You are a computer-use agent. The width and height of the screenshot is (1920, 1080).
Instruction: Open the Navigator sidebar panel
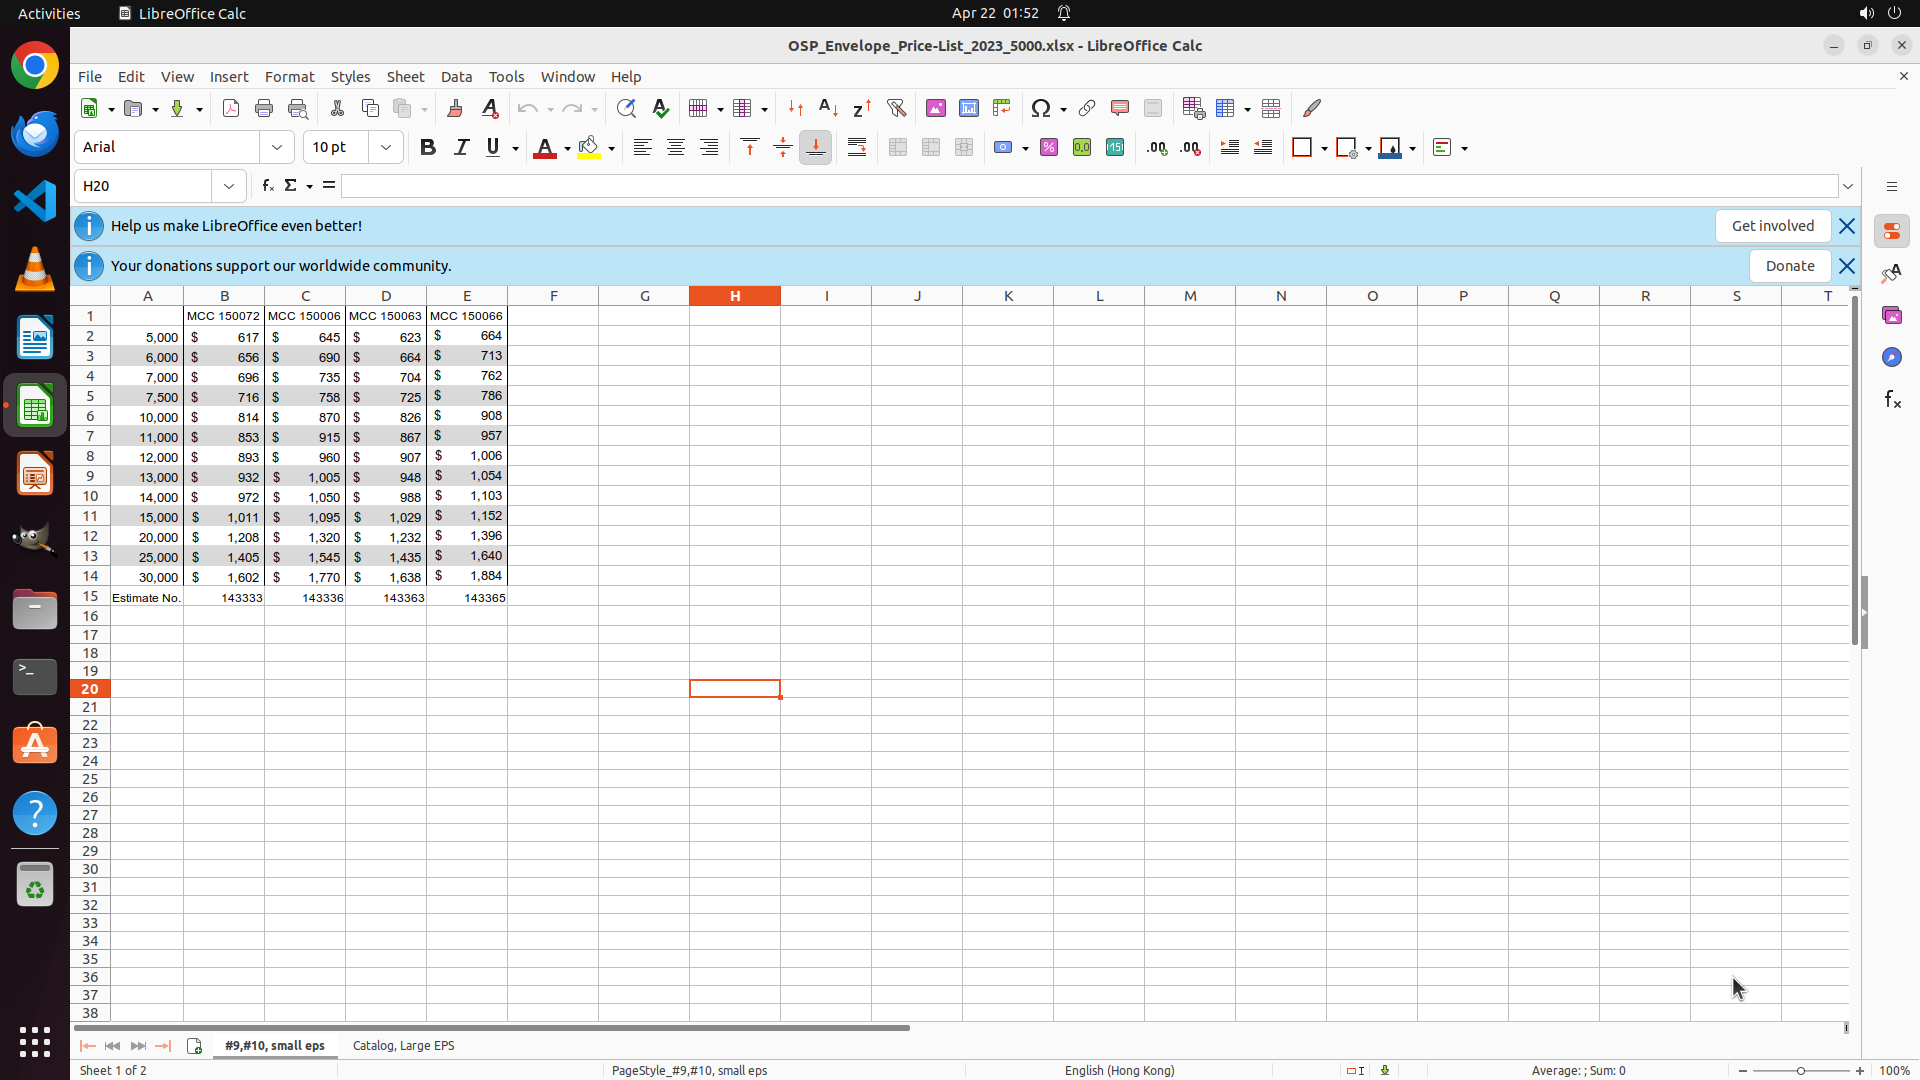coord(1892,358)
